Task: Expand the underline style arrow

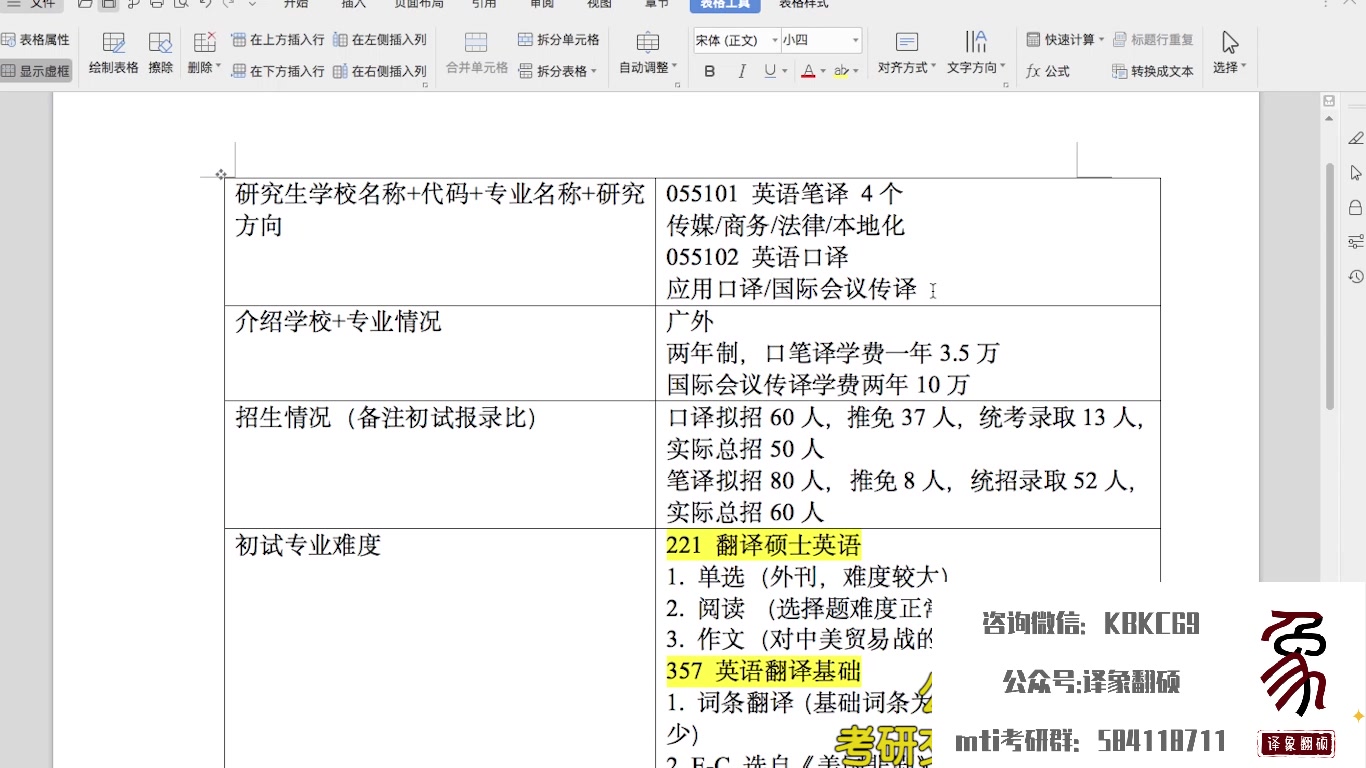Action: coord(784,71)
